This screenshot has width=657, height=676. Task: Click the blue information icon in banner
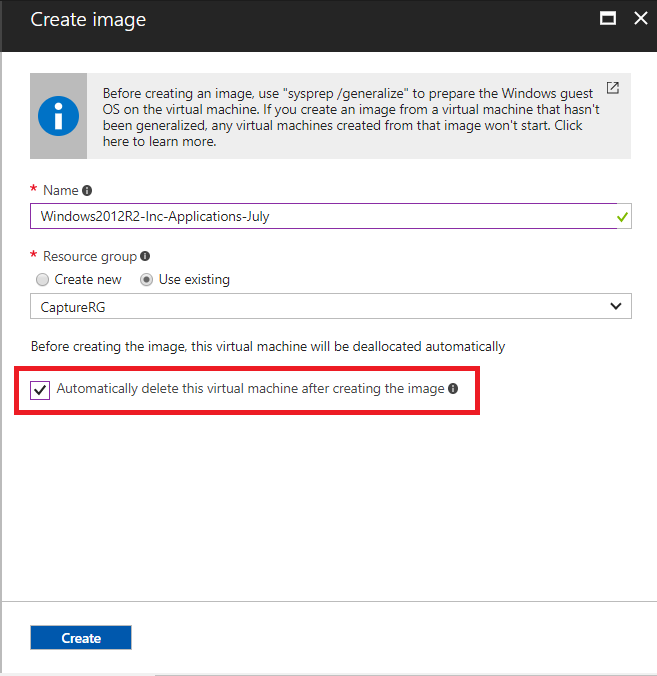58,116
